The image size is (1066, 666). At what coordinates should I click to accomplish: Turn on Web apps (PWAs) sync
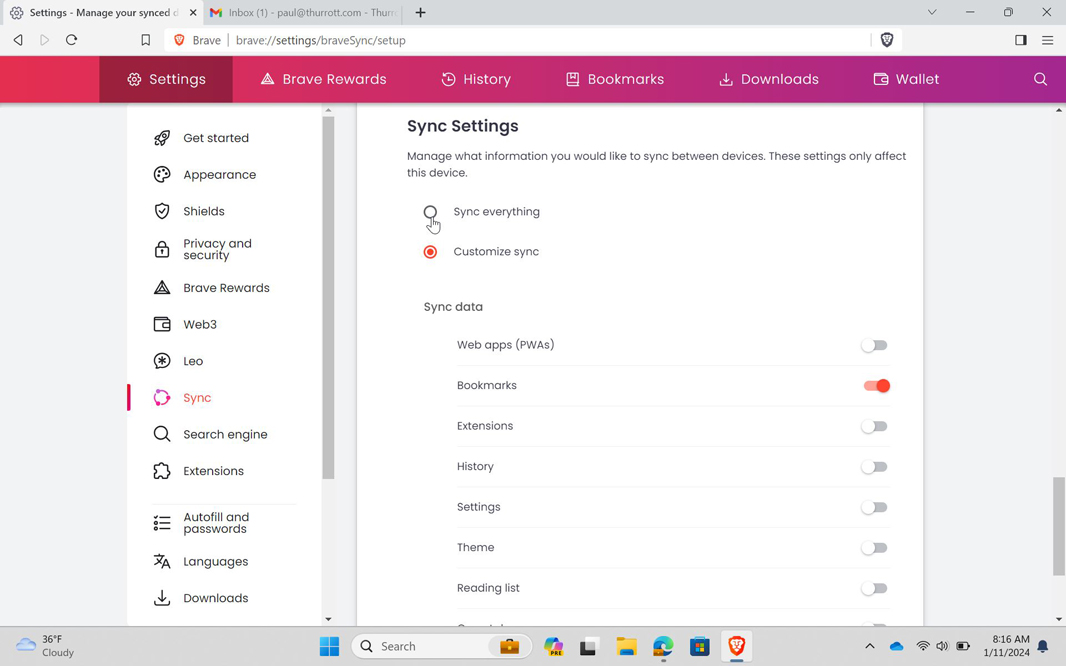(874, 345)
